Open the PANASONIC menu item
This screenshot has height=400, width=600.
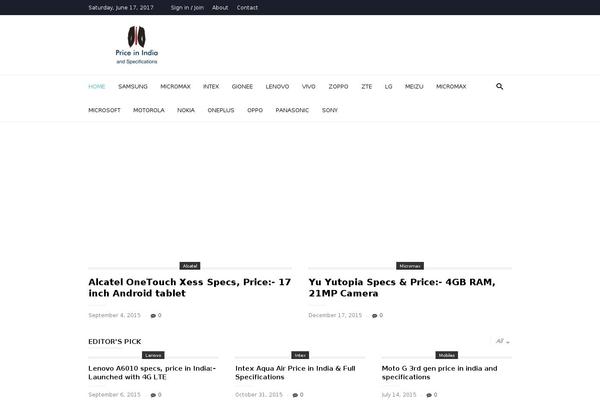tap(292, 110)
